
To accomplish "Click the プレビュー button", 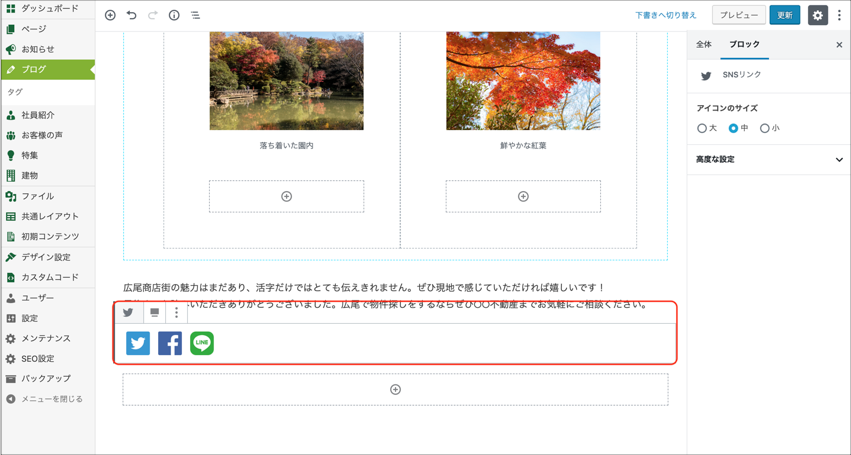I will coord(739,15).
